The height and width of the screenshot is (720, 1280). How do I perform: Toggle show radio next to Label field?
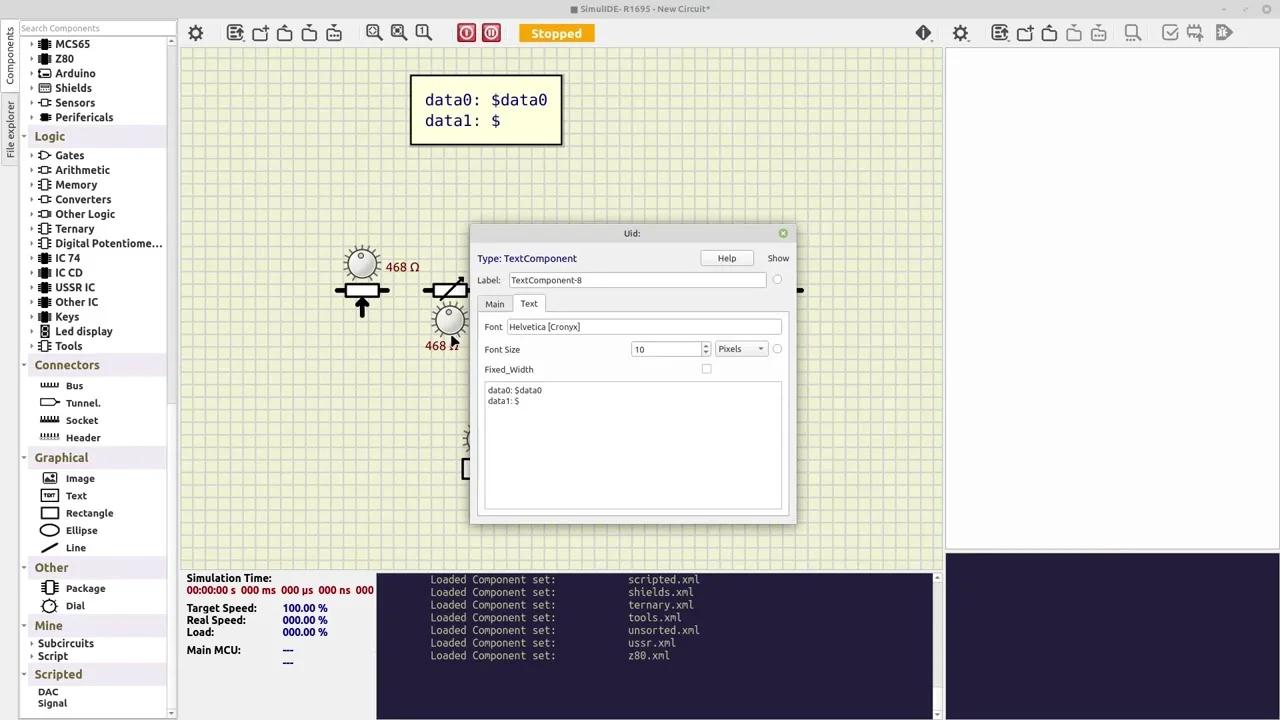pos(777,280)
